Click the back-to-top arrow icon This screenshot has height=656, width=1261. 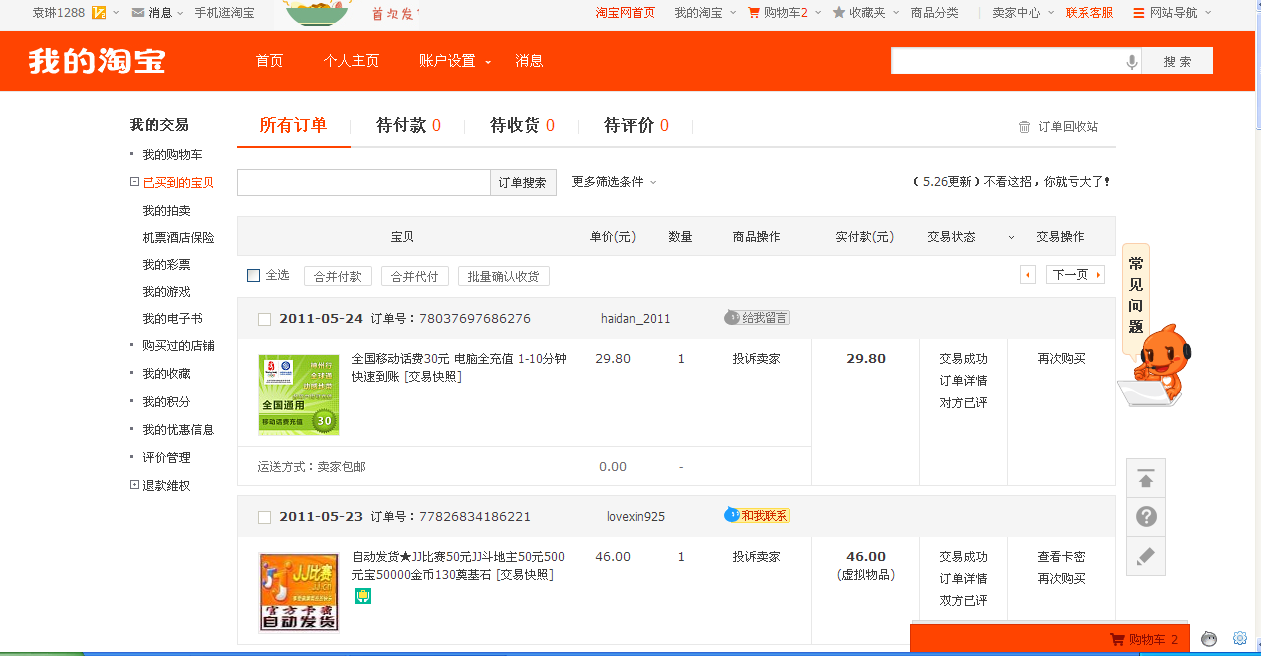[x=1146, y=479]
